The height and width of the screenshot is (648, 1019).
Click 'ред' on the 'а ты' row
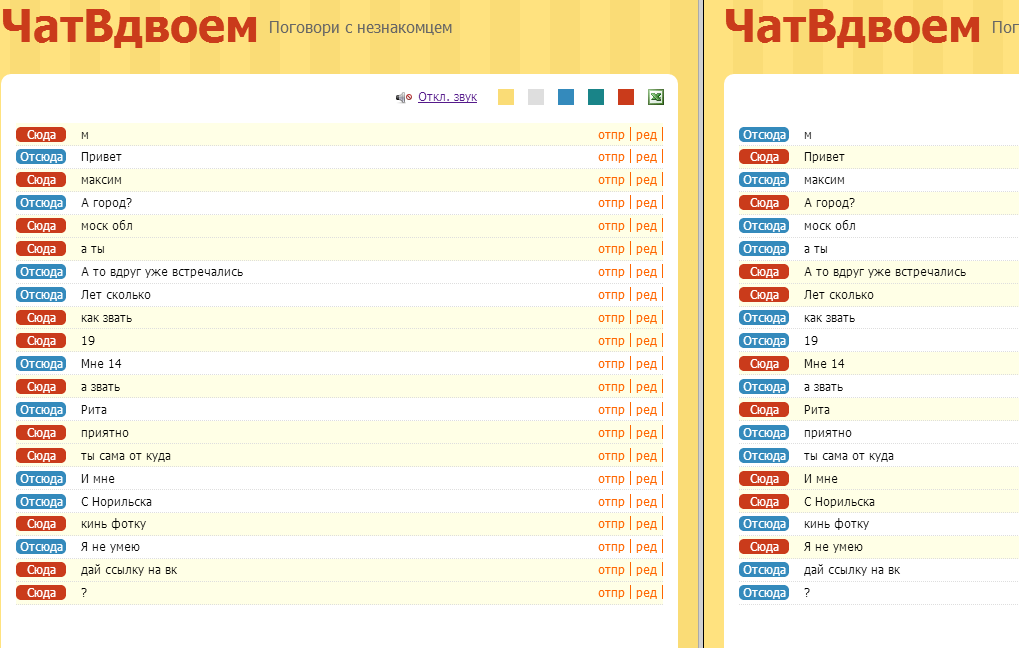click(x=646, y=249)
